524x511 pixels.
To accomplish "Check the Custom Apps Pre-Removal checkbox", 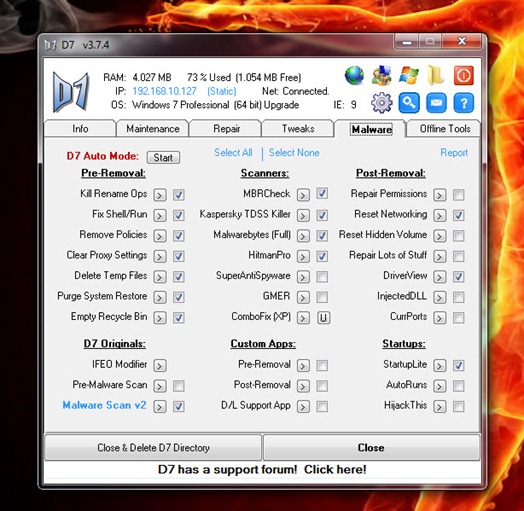I will (322, 365).
